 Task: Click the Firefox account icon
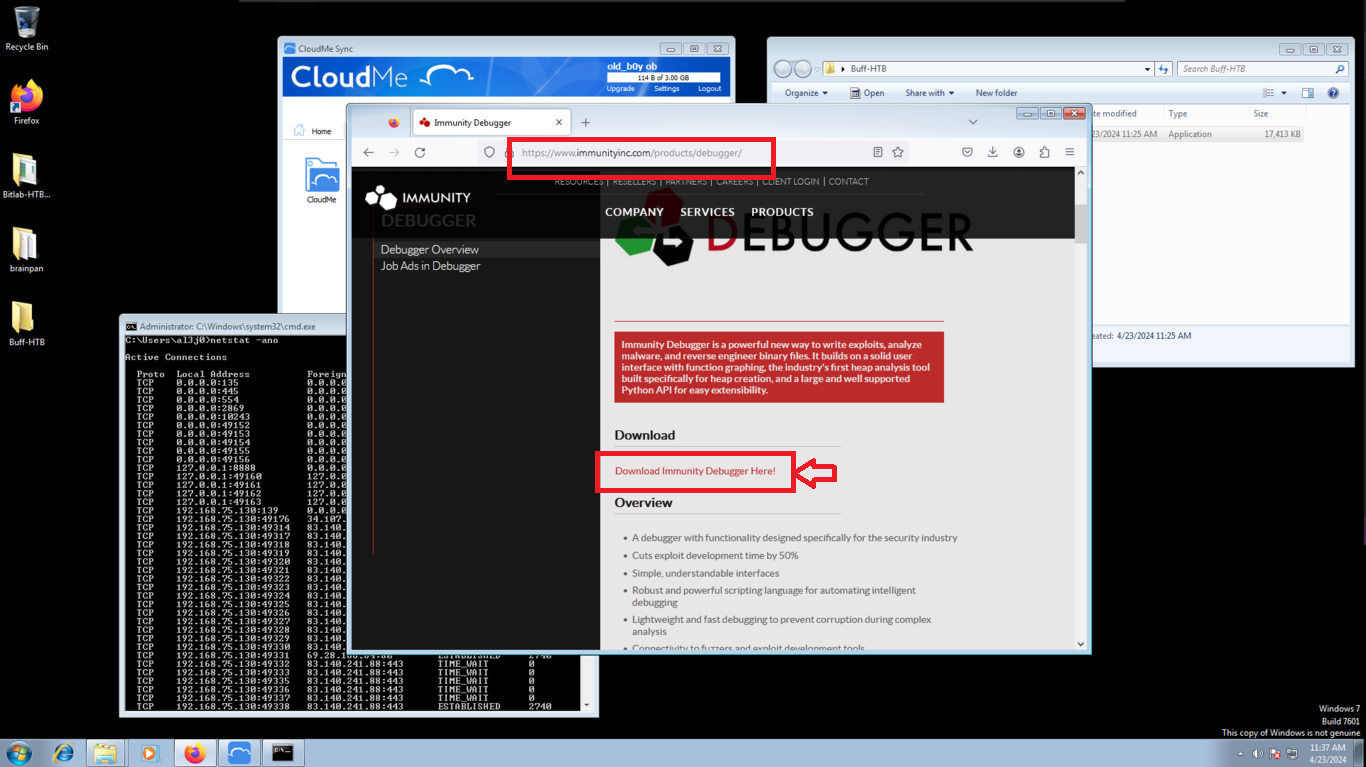pos(1019,152)
